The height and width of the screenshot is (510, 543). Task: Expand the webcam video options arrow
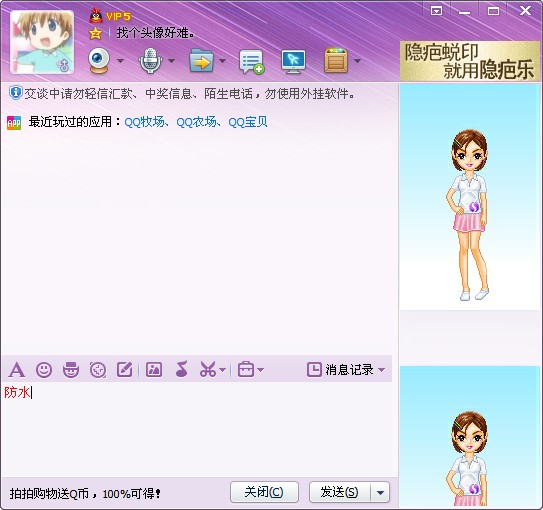pos(120,61)
